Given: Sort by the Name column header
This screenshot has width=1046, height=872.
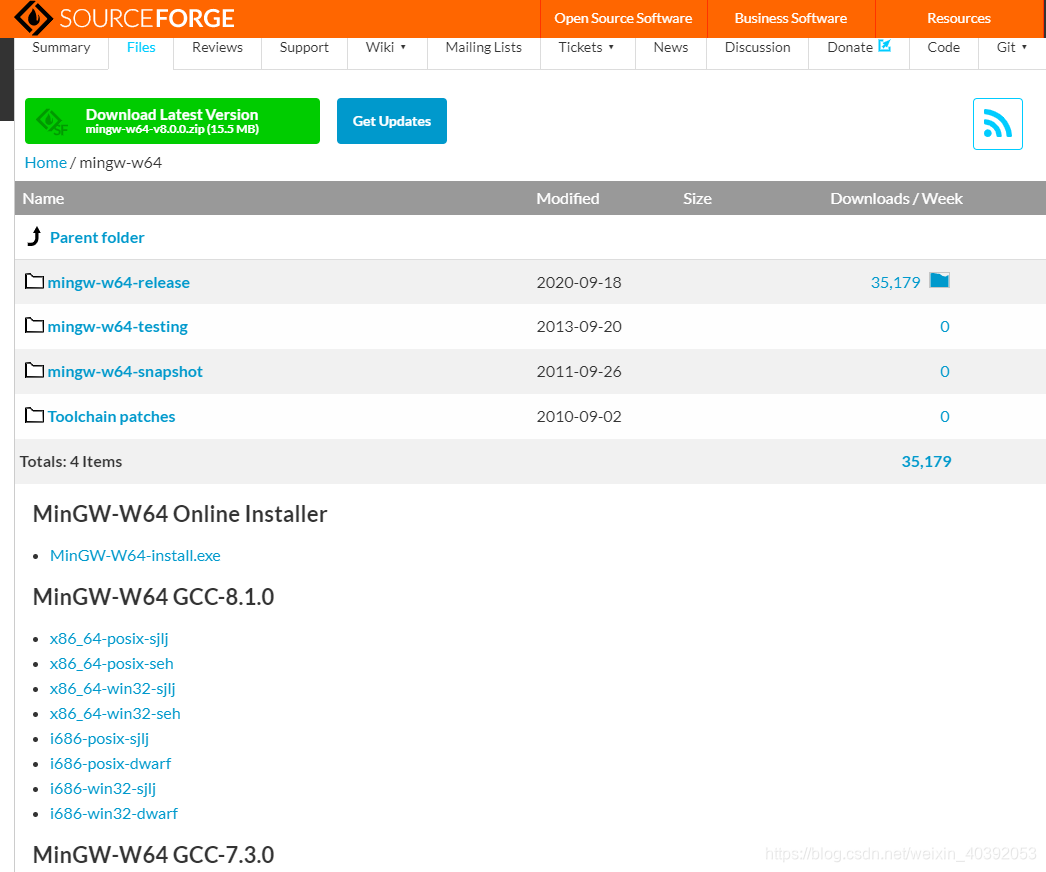Looking at the screenshot, I should coord(43,199).
